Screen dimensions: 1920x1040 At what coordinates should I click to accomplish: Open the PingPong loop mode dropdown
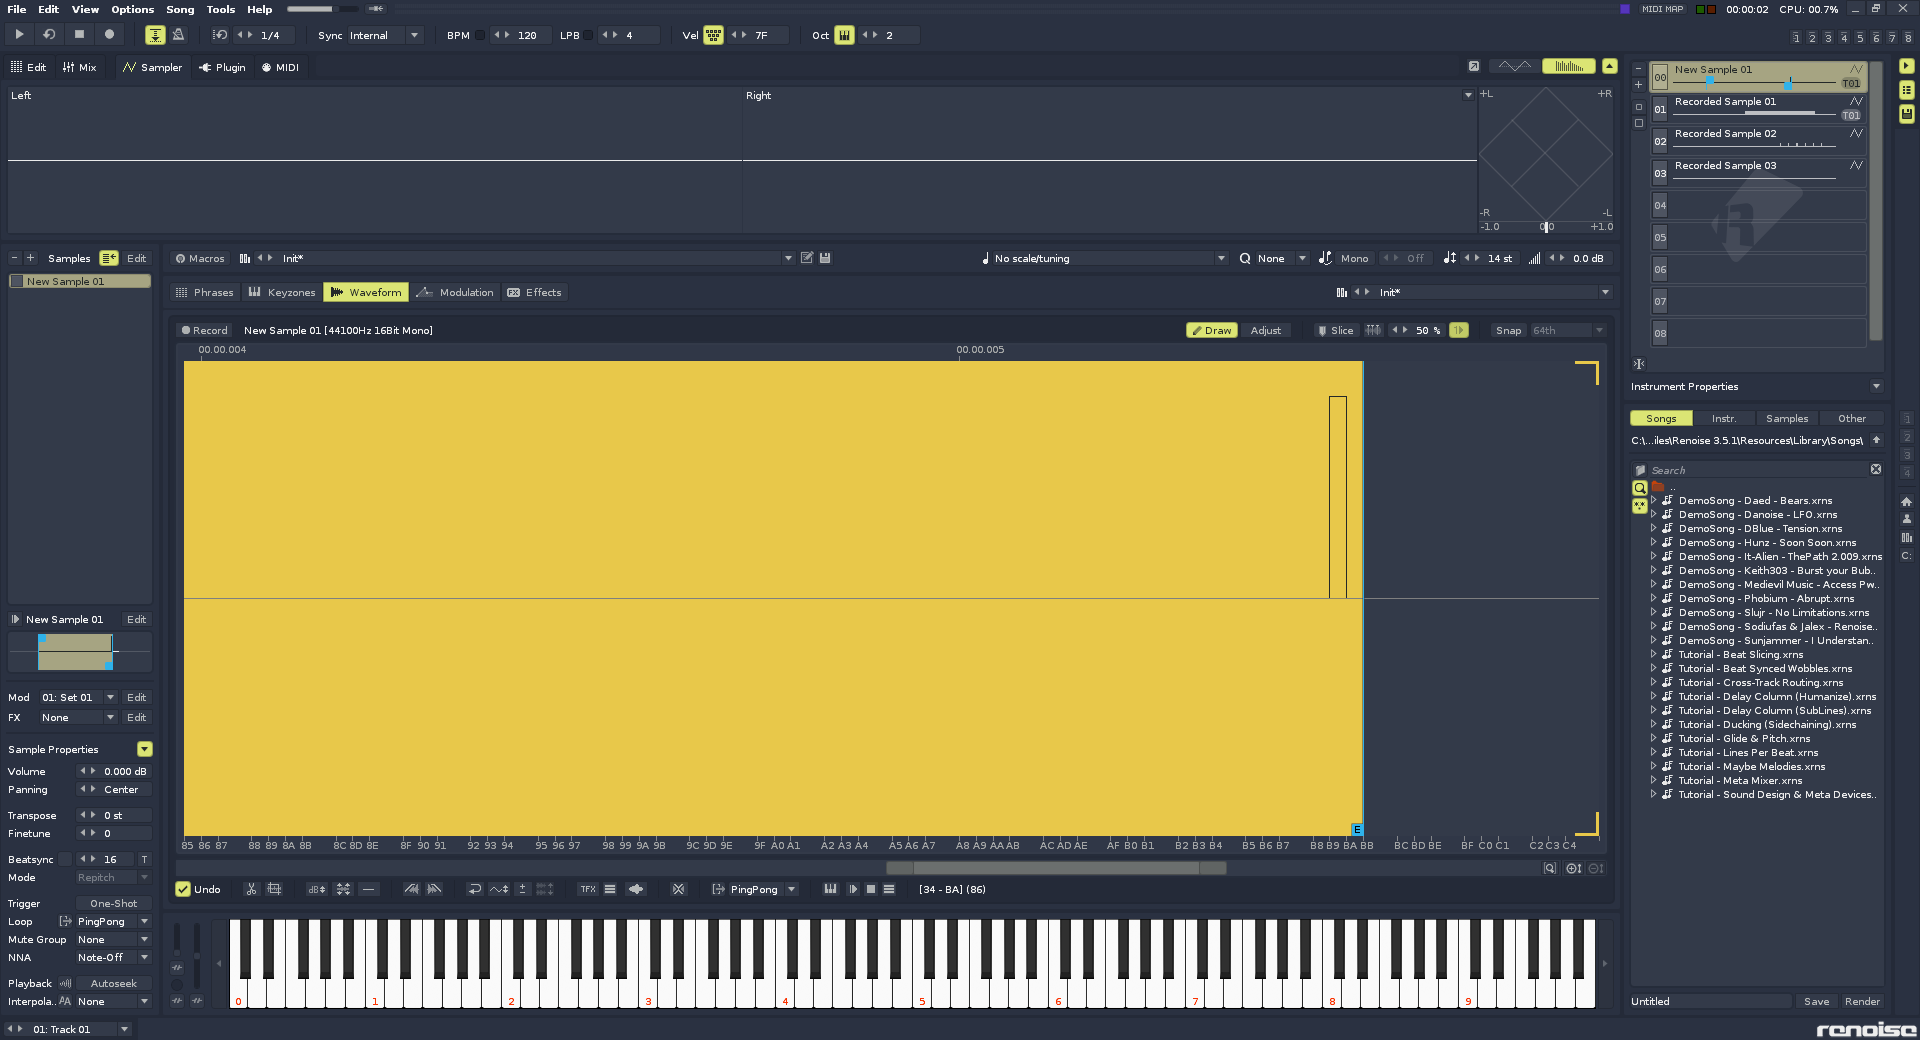pyautogui.click(x=791, y=889)
